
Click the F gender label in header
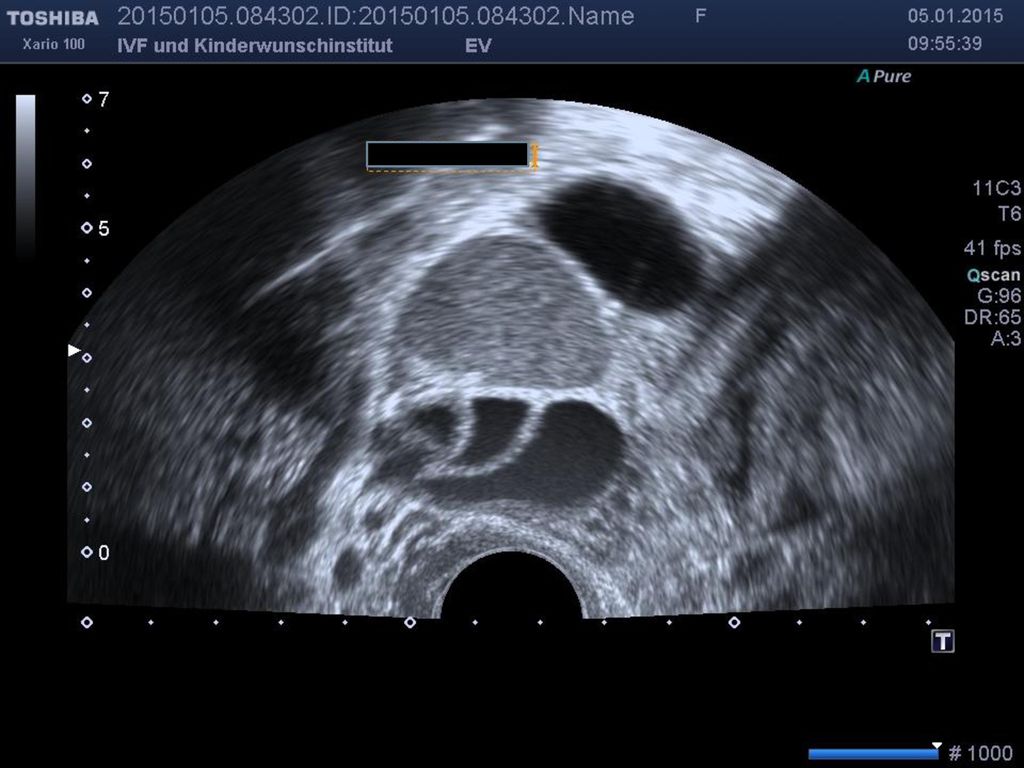click(x=700, y=16)
